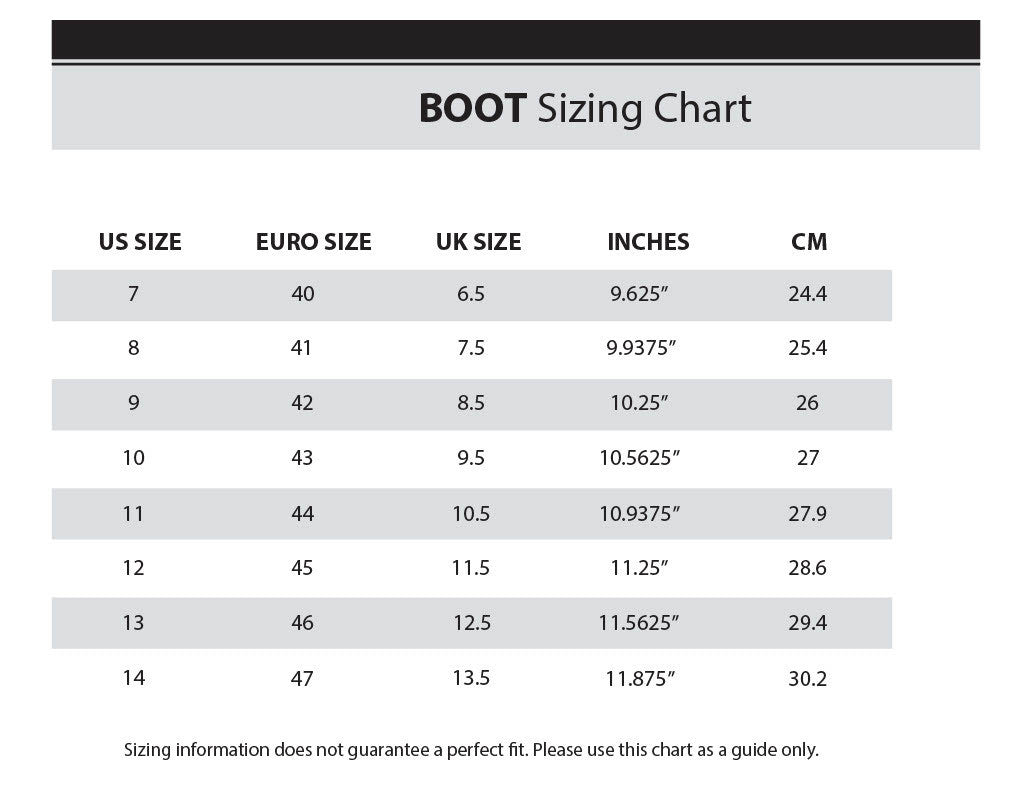This screenshot has height=808, width=1024.
Task: Click the INCHES column header
Action: point(648,242)
